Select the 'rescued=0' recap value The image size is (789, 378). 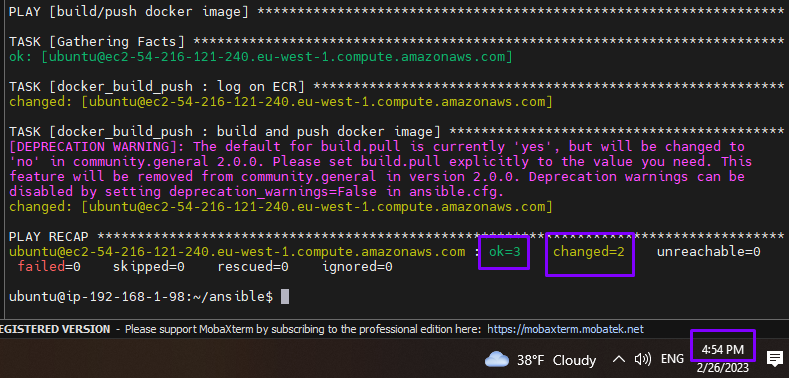[x=253, y=267]
